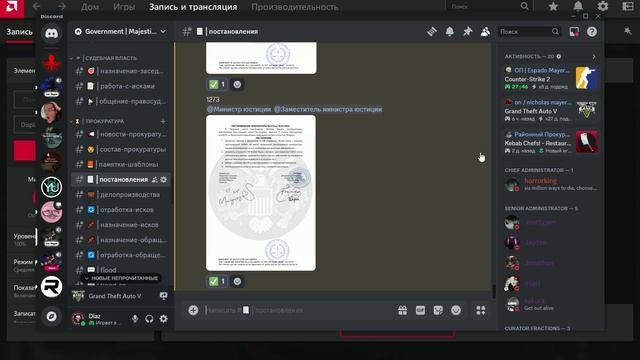Viewport: 640px width, 360px height.
Task: Select the R logo server icon
Action: coord(51,286)
